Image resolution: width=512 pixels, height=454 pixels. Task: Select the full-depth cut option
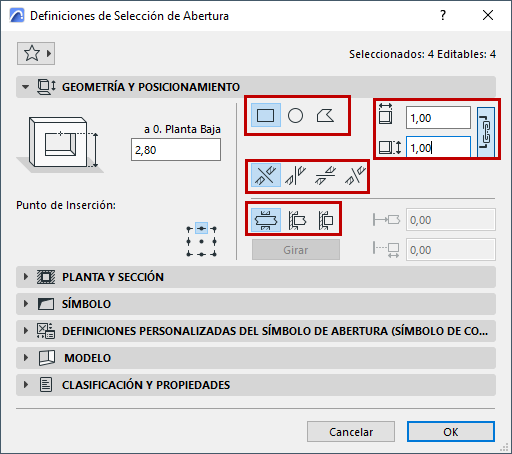pyautogui.click(x=266, y=220)
